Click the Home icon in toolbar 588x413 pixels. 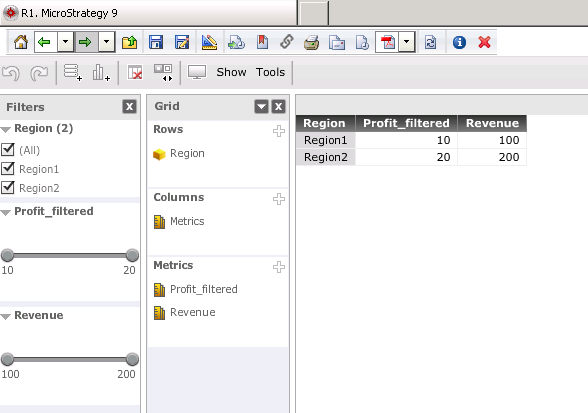pyautogui.click(x=21, y=42)
